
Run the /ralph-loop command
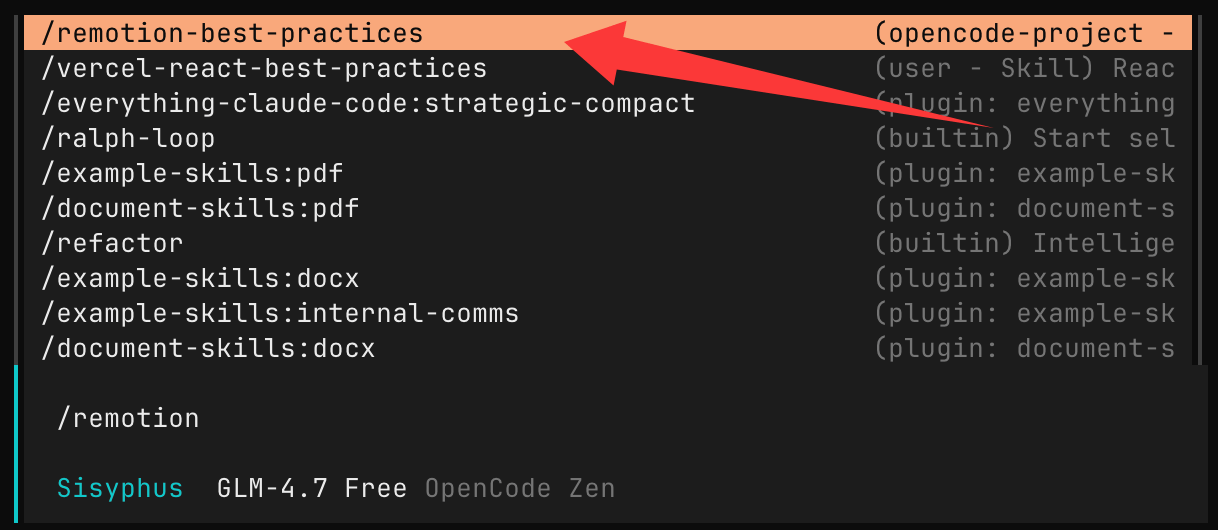pos(128,139)
